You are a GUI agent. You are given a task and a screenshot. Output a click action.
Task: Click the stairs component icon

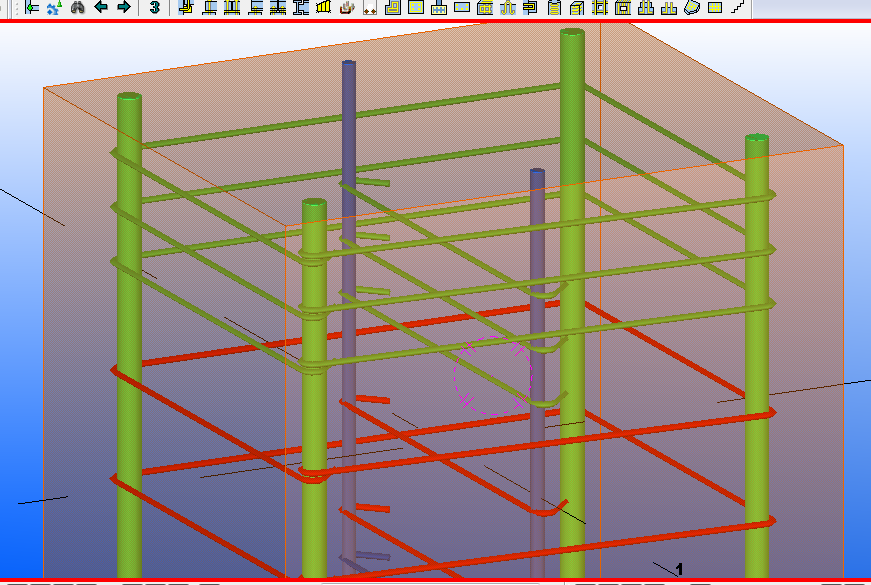pyautogui.click(x=737, y=7)
